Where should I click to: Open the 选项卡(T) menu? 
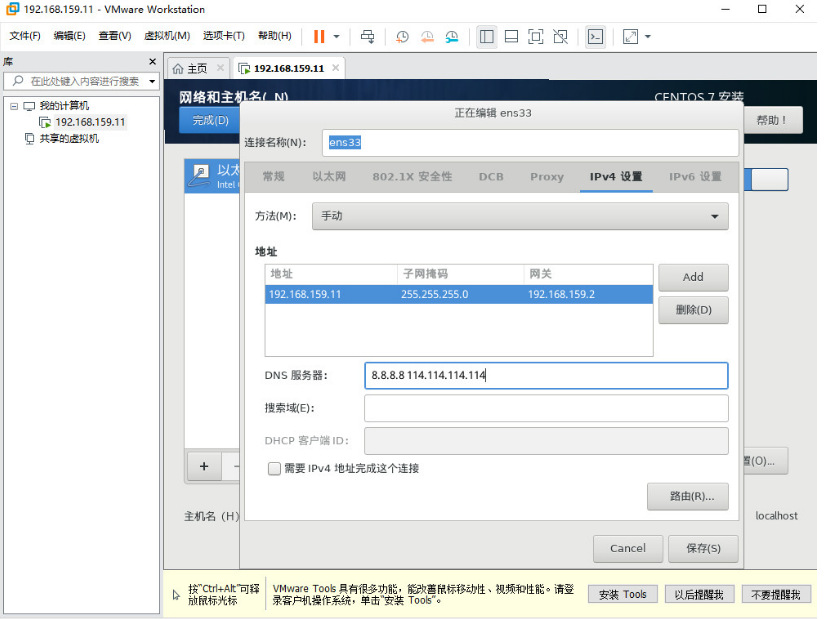point(224,36)
